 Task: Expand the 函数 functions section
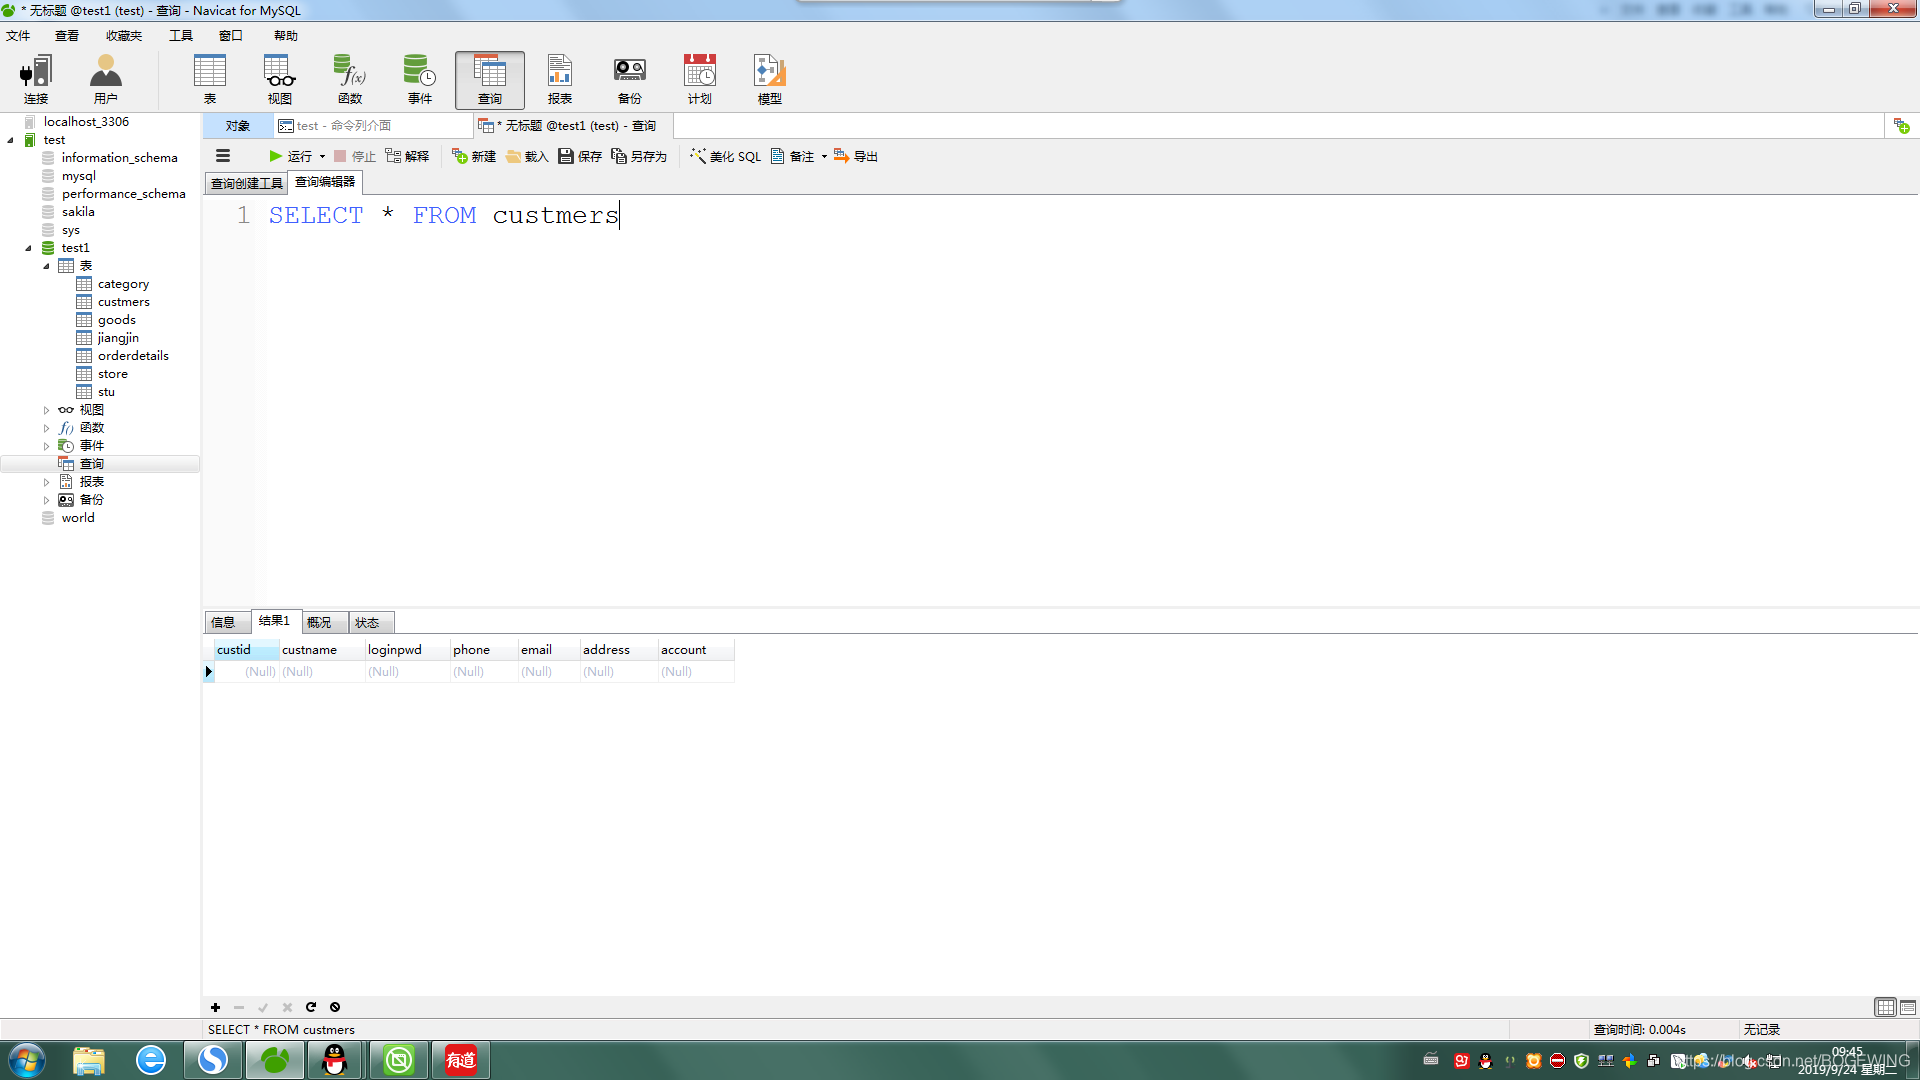pyautogui.click(x=45, y=427)
